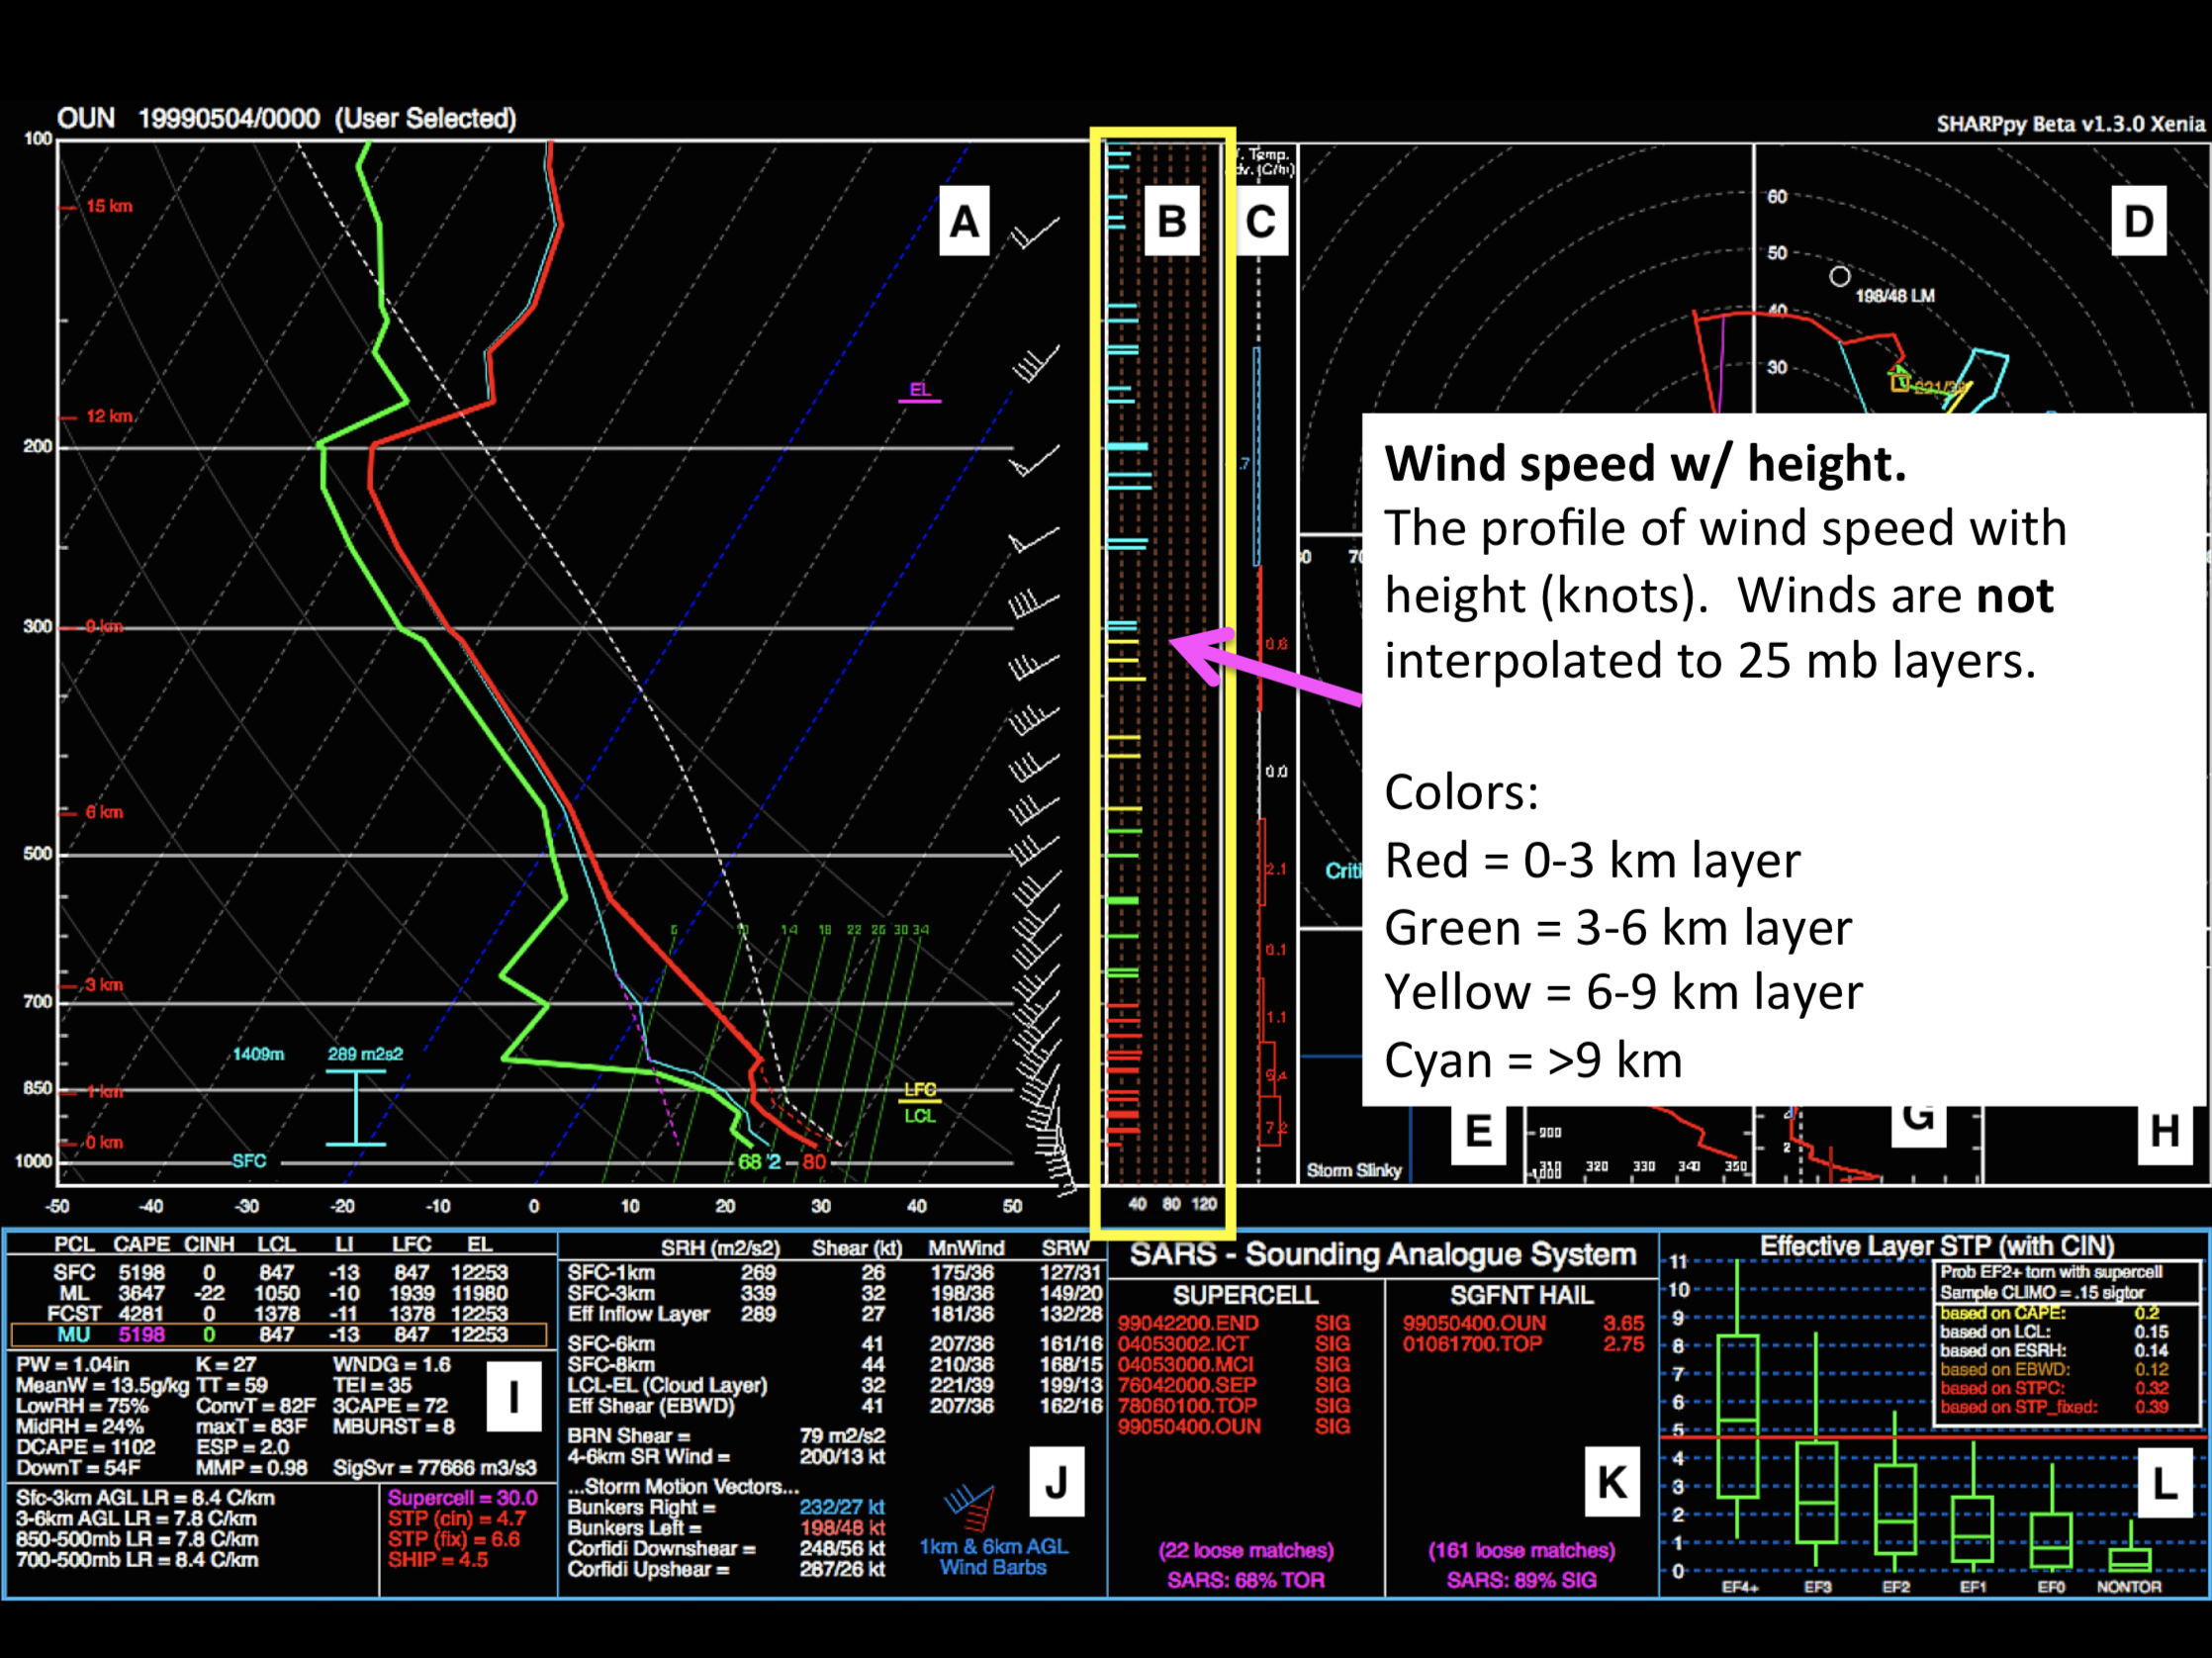
Task: Select the Eff Shear (EBWD) row
Action: coord(834,1406)
